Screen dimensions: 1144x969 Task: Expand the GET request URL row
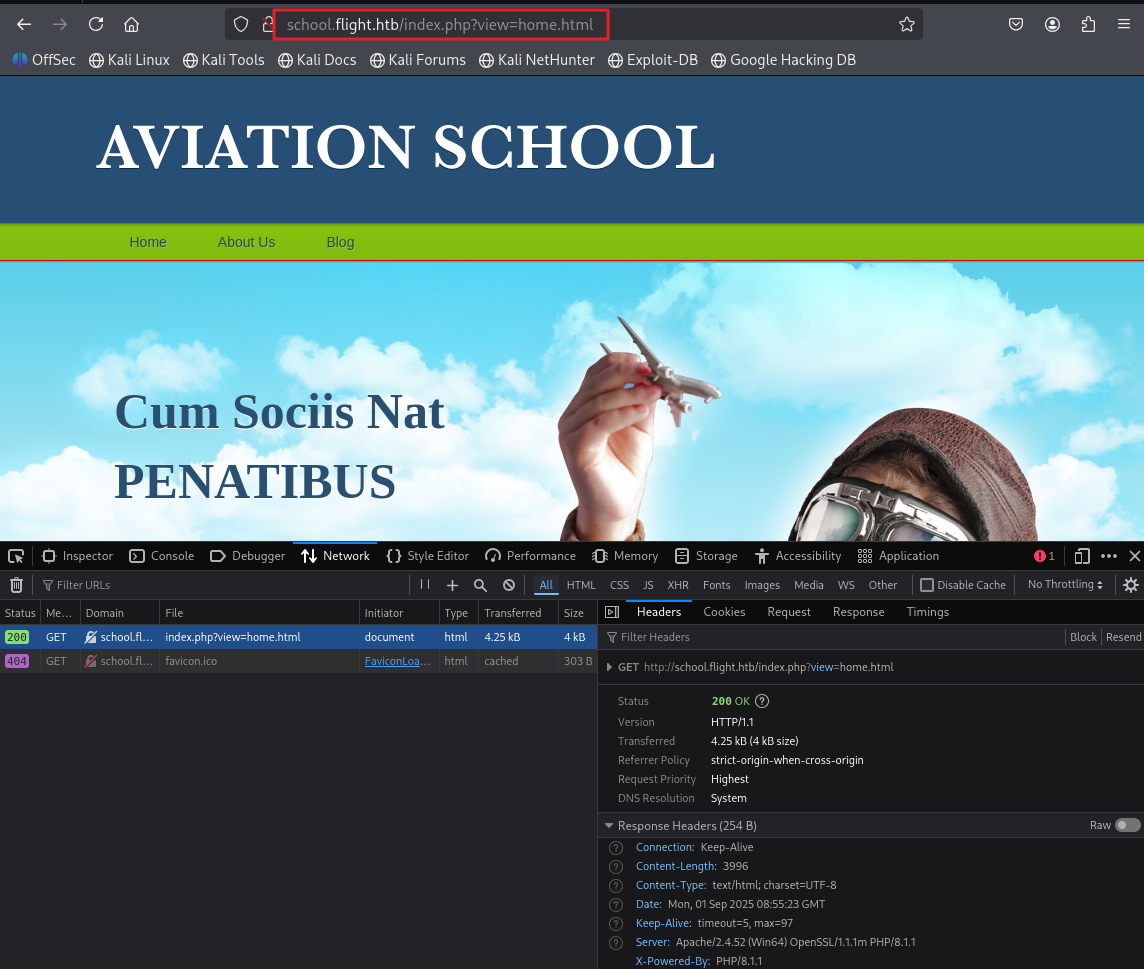click(610, 667)
